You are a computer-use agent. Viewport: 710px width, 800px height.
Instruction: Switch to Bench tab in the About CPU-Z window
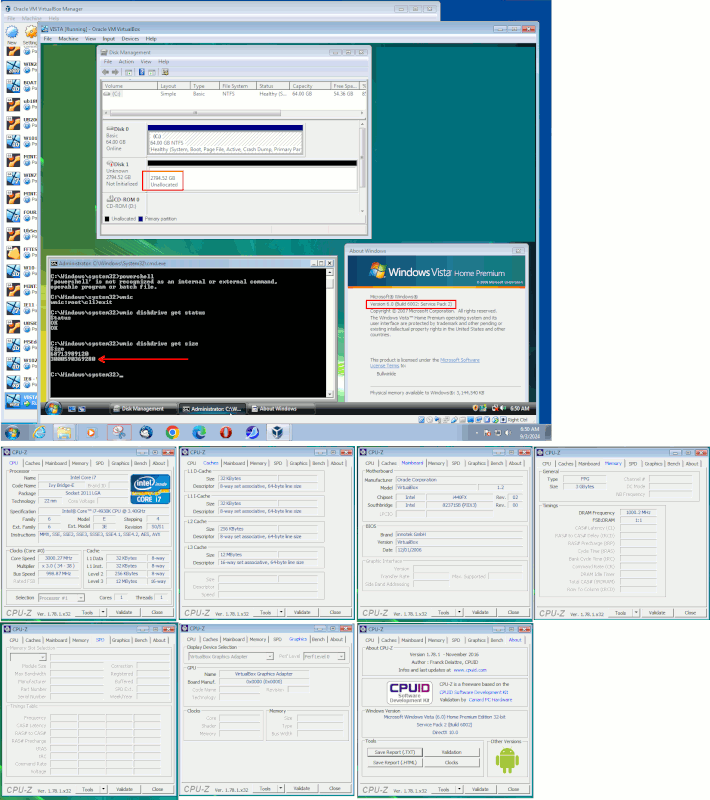pyautogui.click(x=497, y=640)
